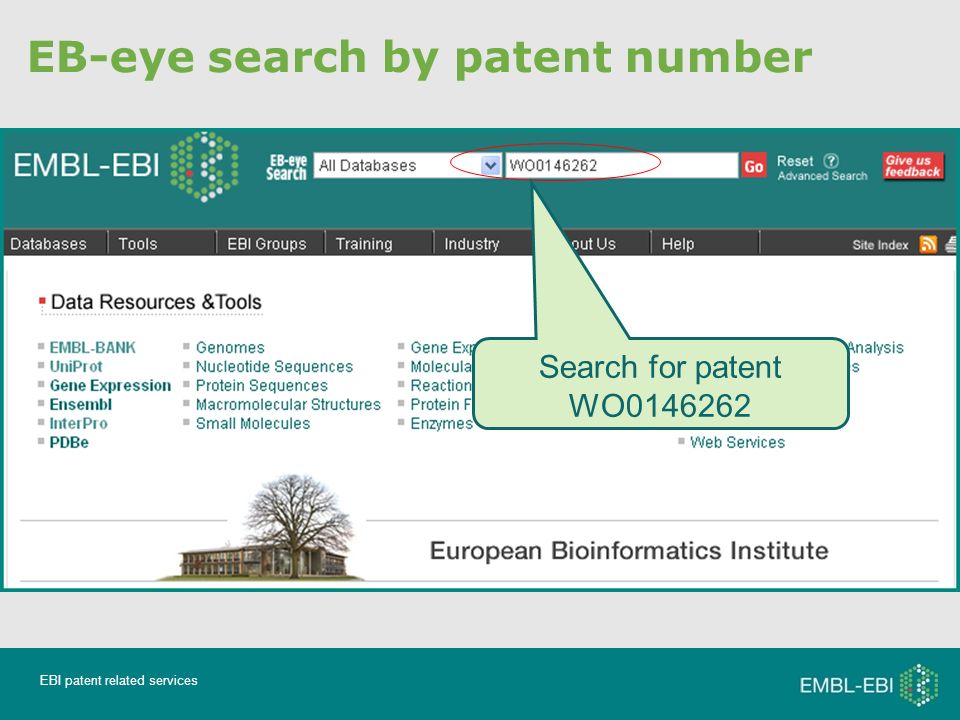Click the search field containing WO0146262
This screenshot has height=720, width=960.
tap(621, 165)
